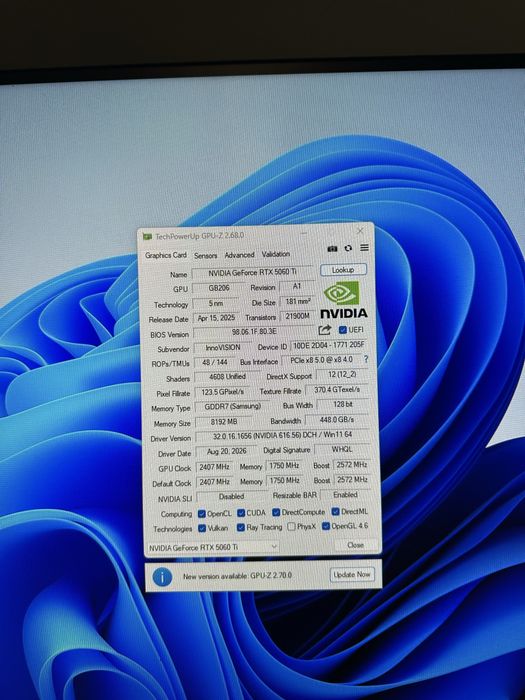This screenshot has width=525, height=700.
Task: Click the Lookup button
Action: click(x=343, y=270)
